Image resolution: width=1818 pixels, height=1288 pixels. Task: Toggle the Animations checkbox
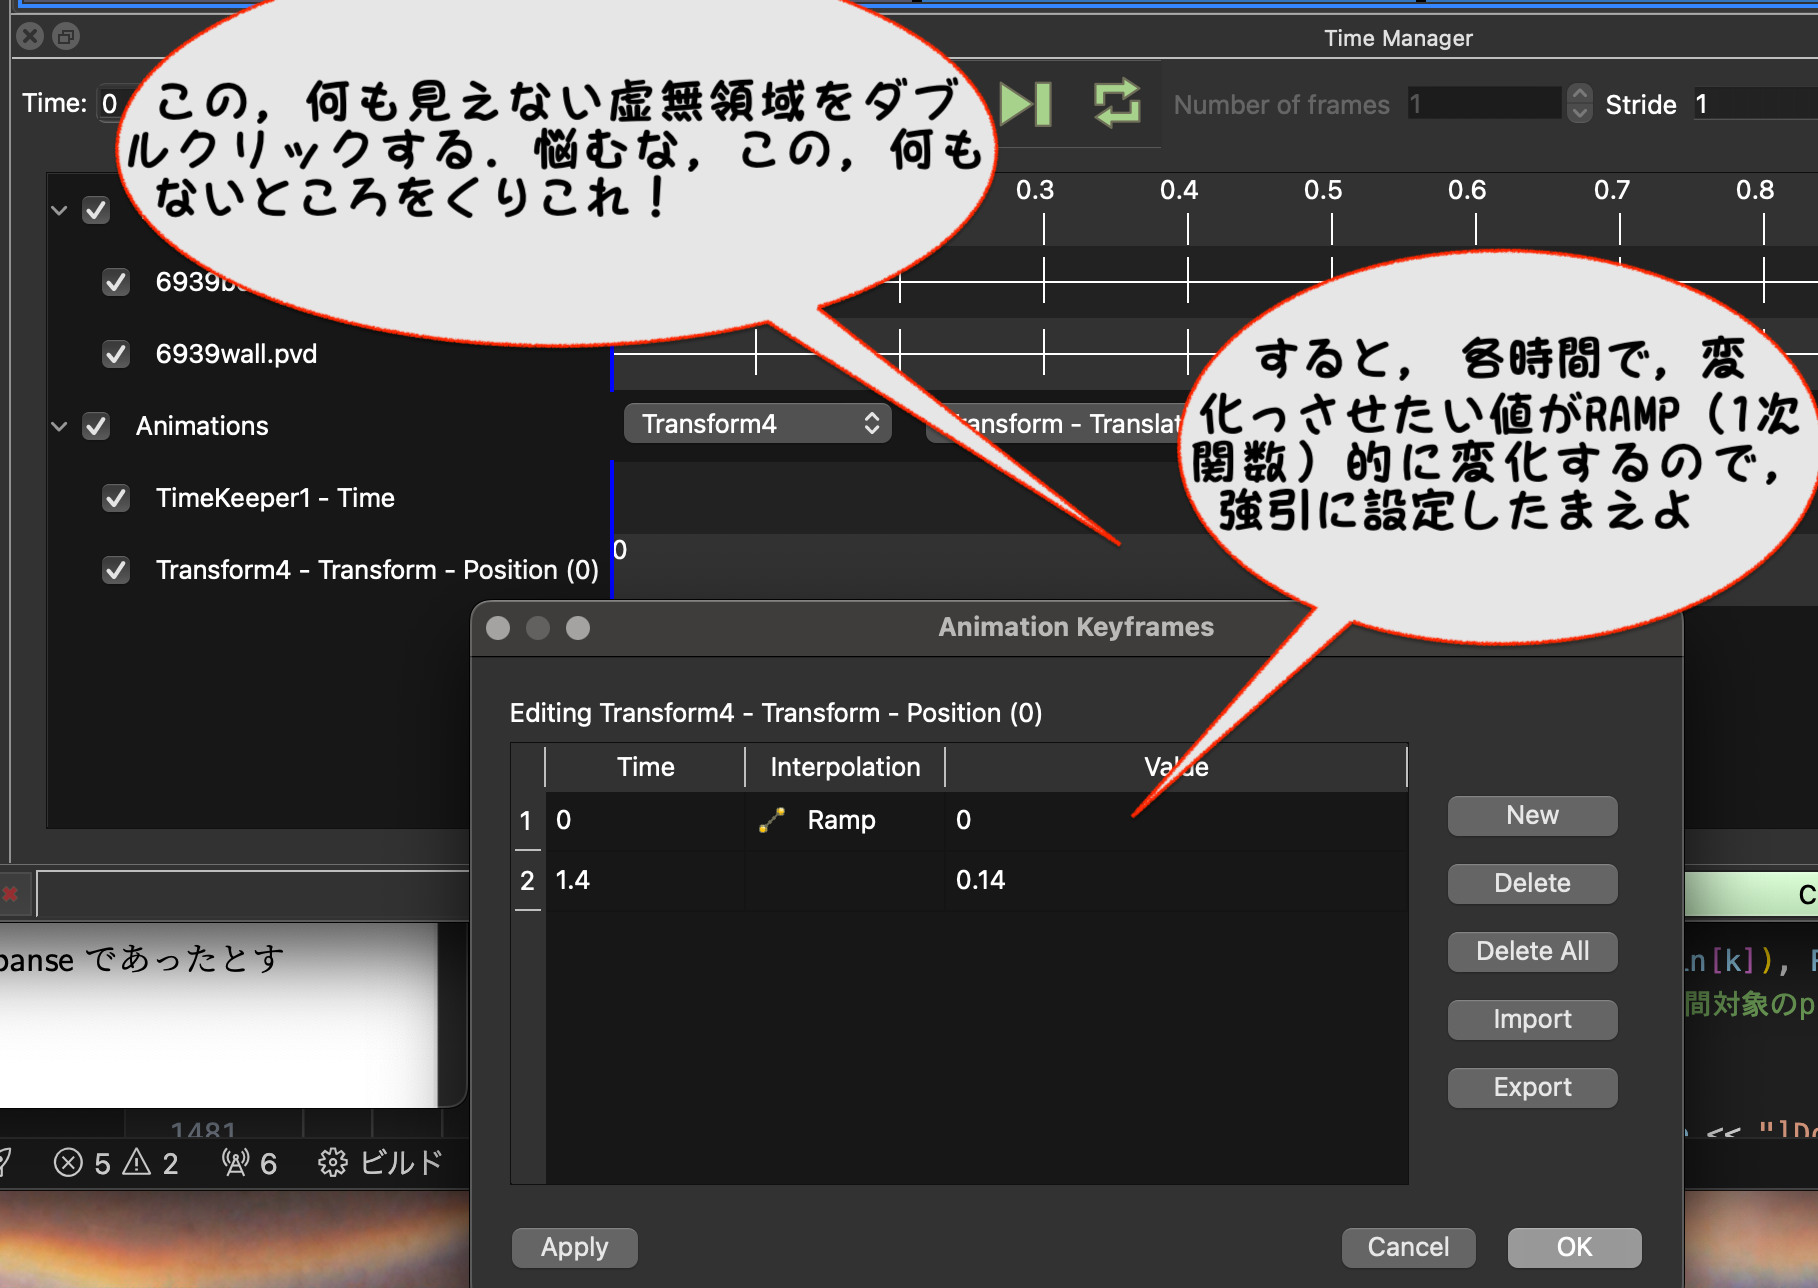point(96,426)
